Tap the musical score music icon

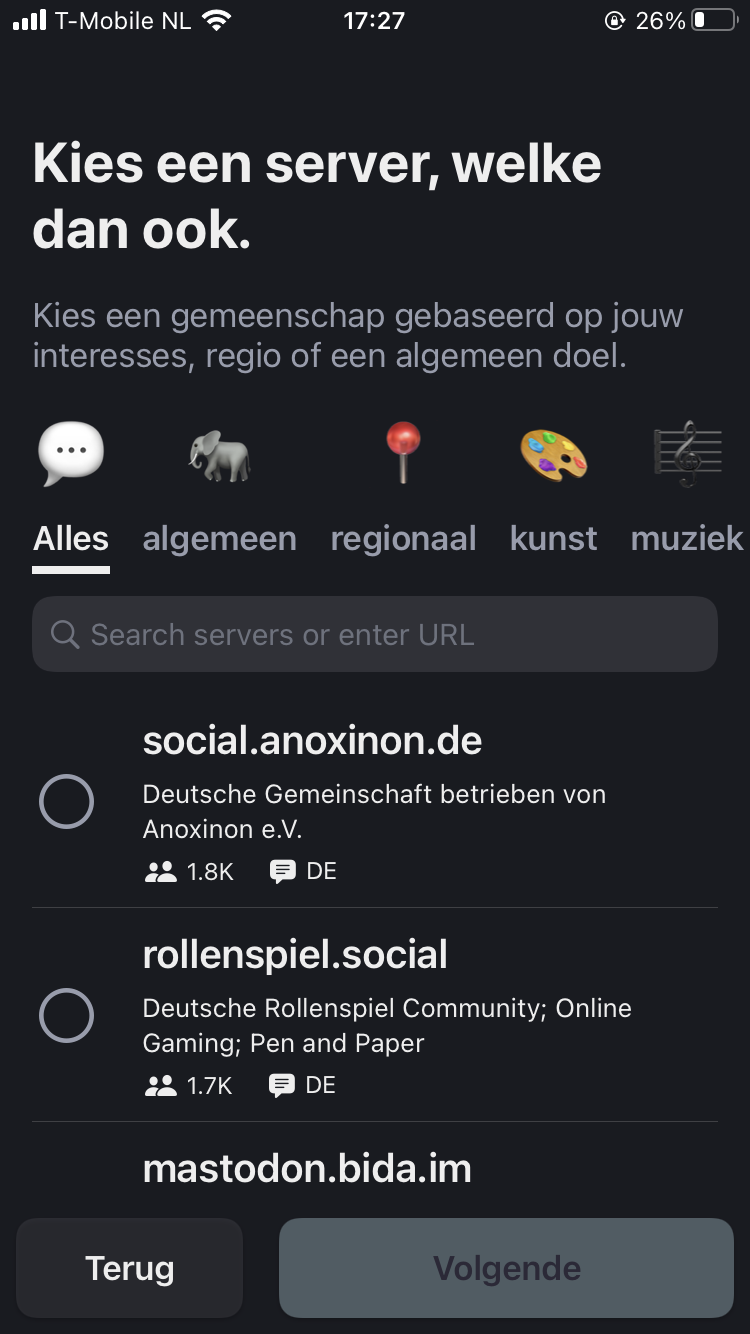[x=688, y=455]
